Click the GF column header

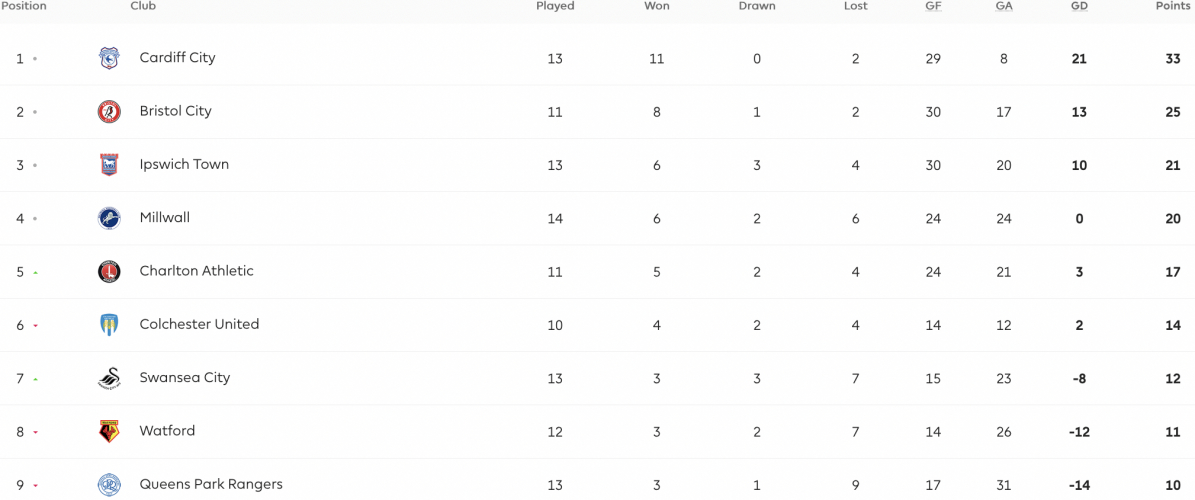pyautogui.click(x=933, y=6)
